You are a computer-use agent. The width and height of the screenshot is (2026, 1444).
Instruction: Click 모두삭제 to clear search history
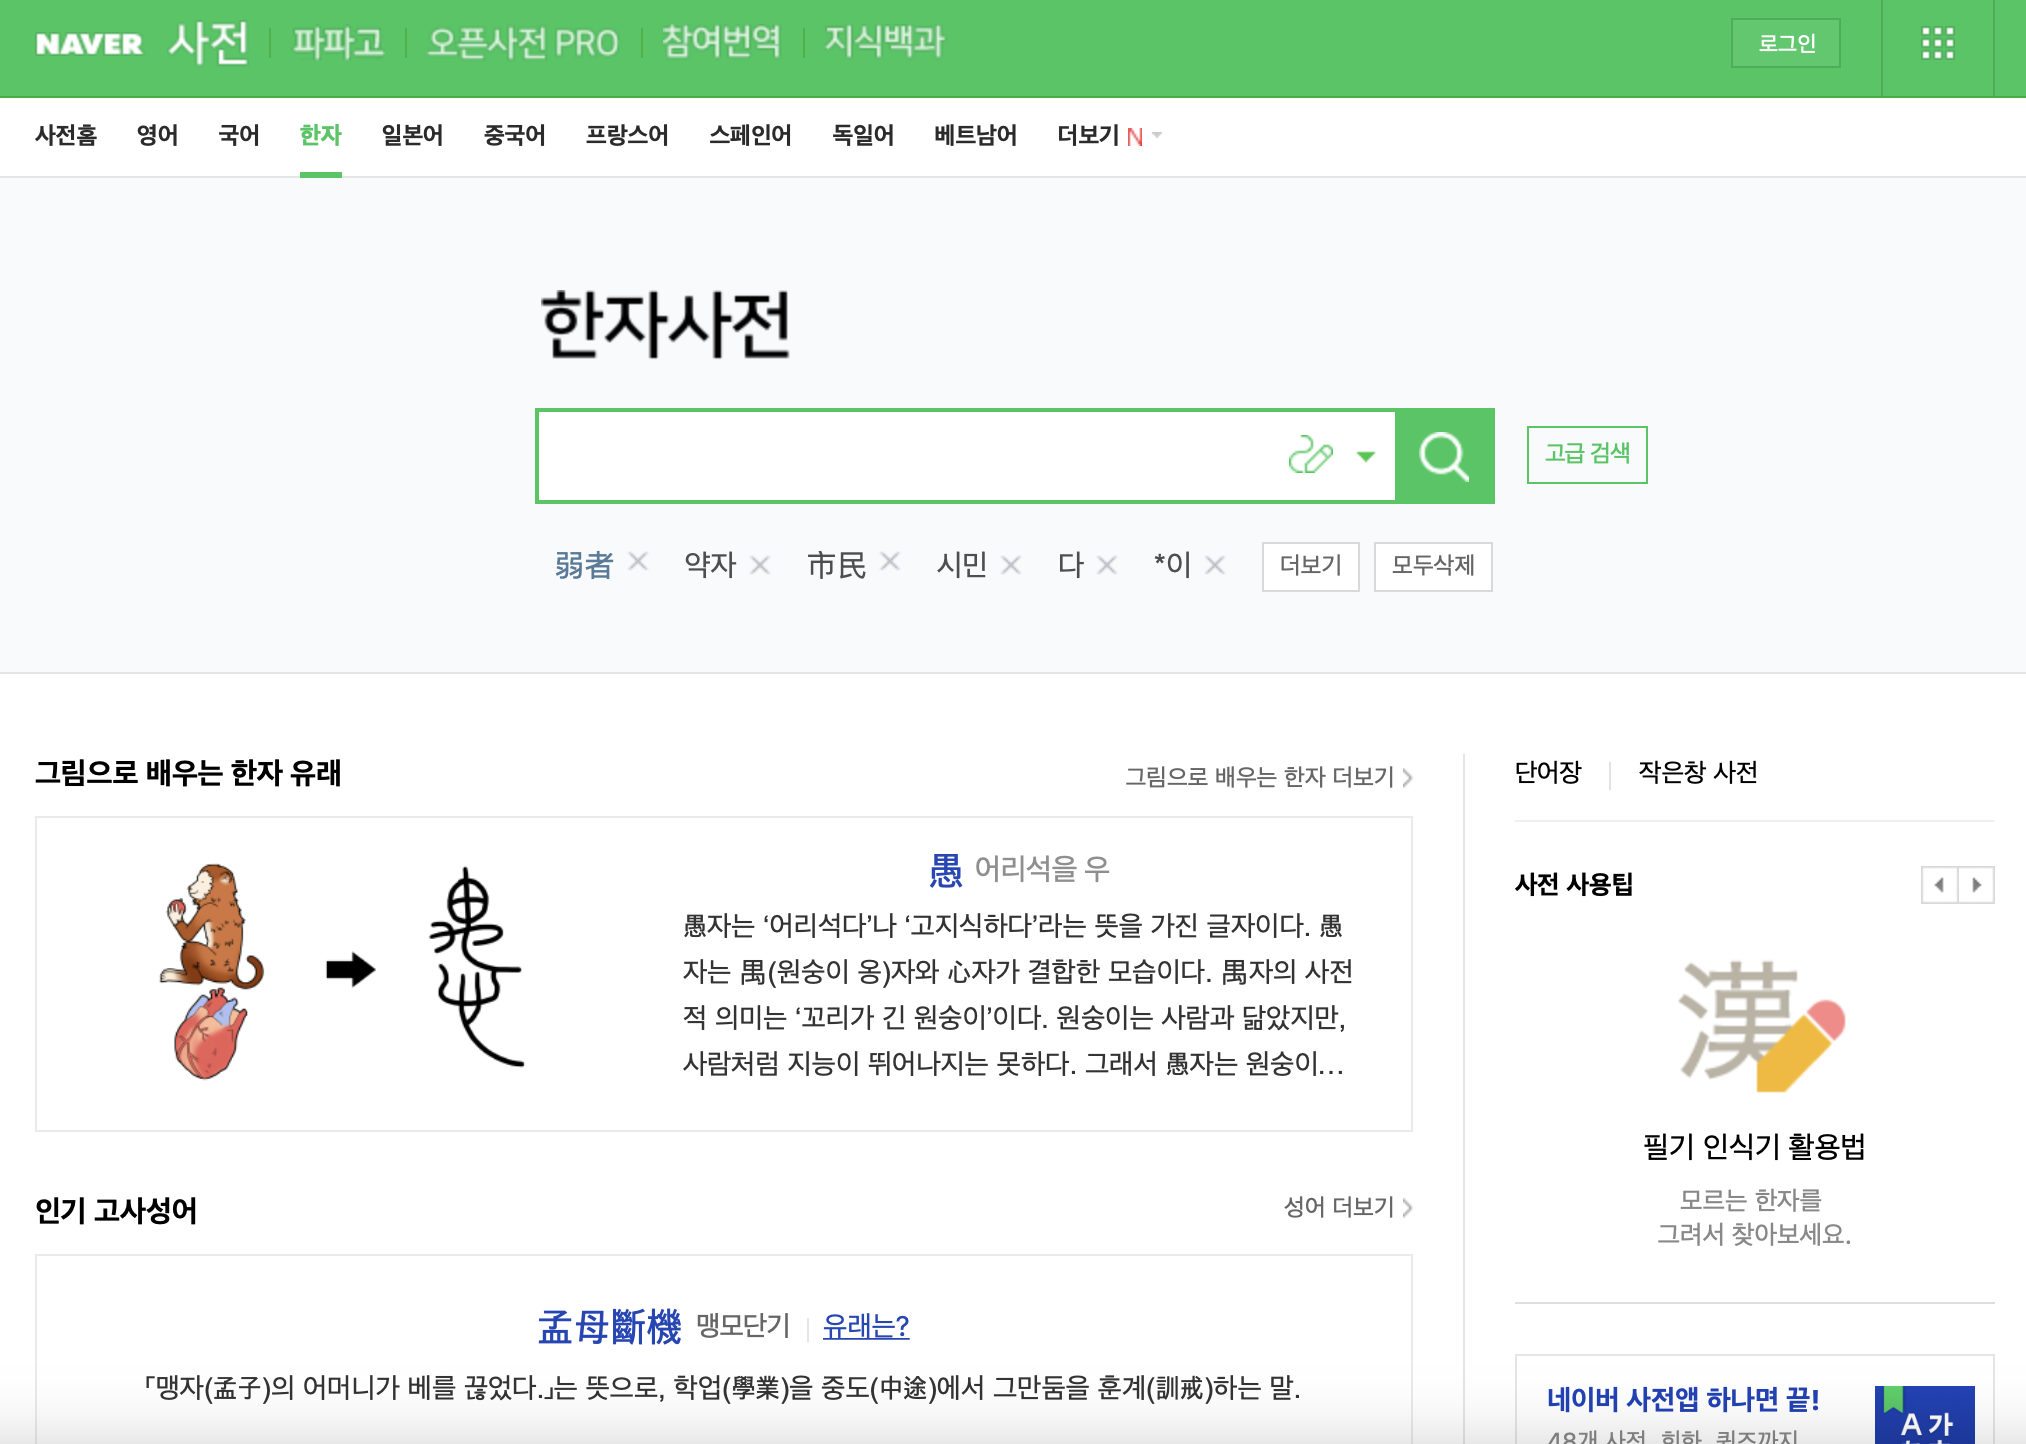coord(1432,566)
